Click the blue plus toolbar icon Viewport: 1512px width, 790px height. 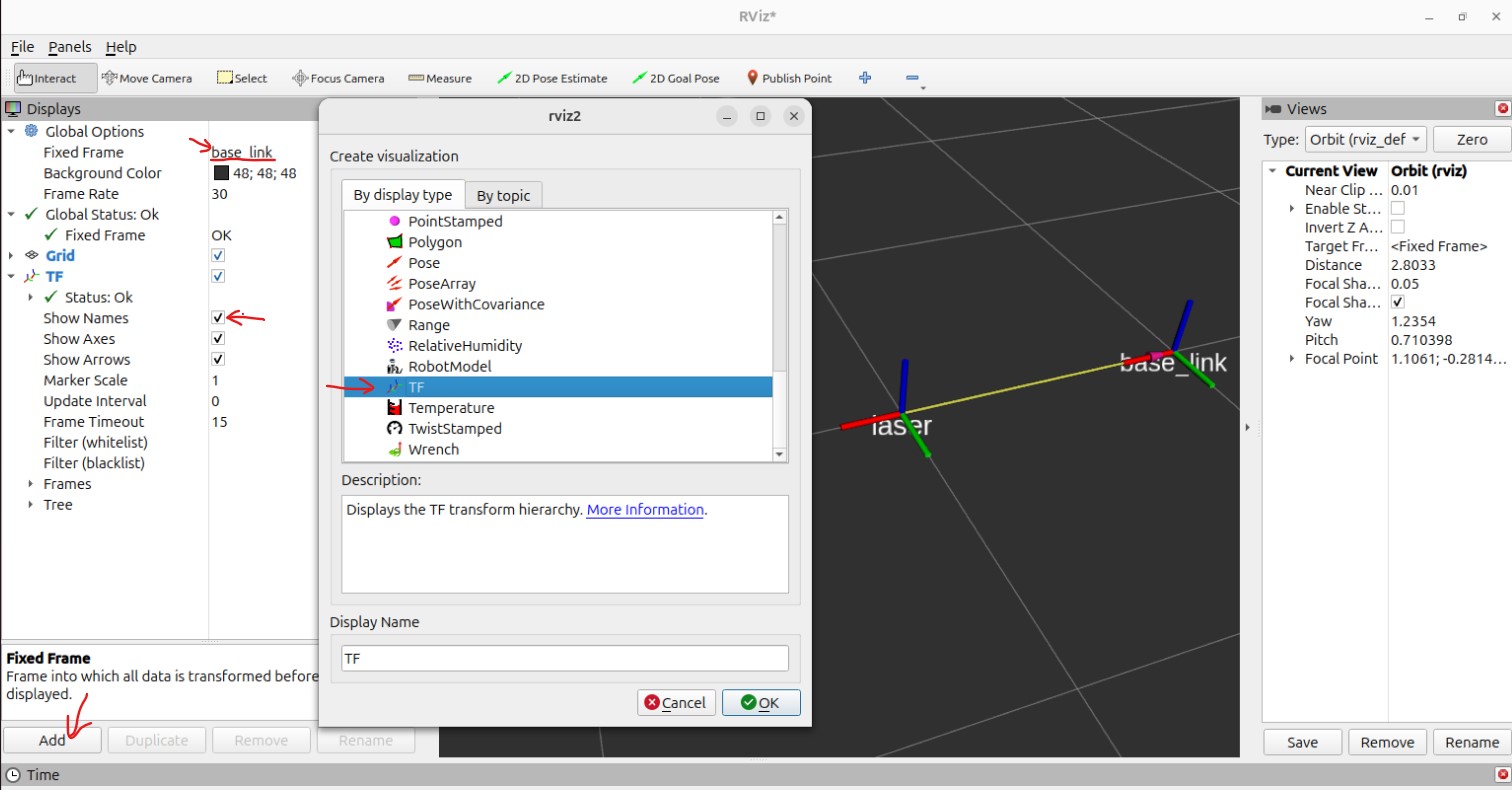tap(865, 78)
